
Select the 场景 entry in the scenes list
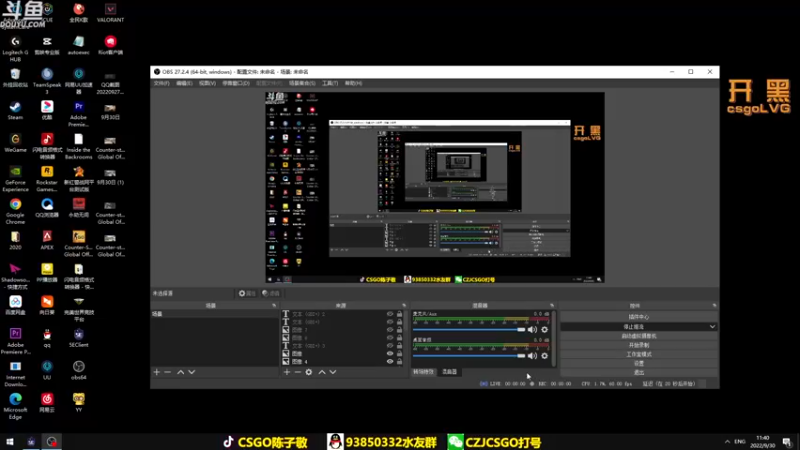click(214, 314)
